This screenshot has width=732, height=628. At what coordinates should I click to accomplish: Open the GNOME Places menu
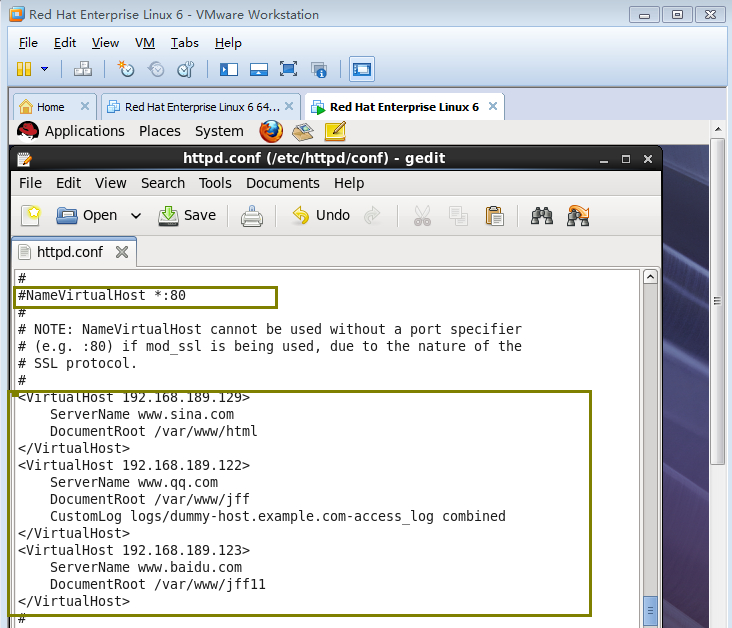(160, 131)
